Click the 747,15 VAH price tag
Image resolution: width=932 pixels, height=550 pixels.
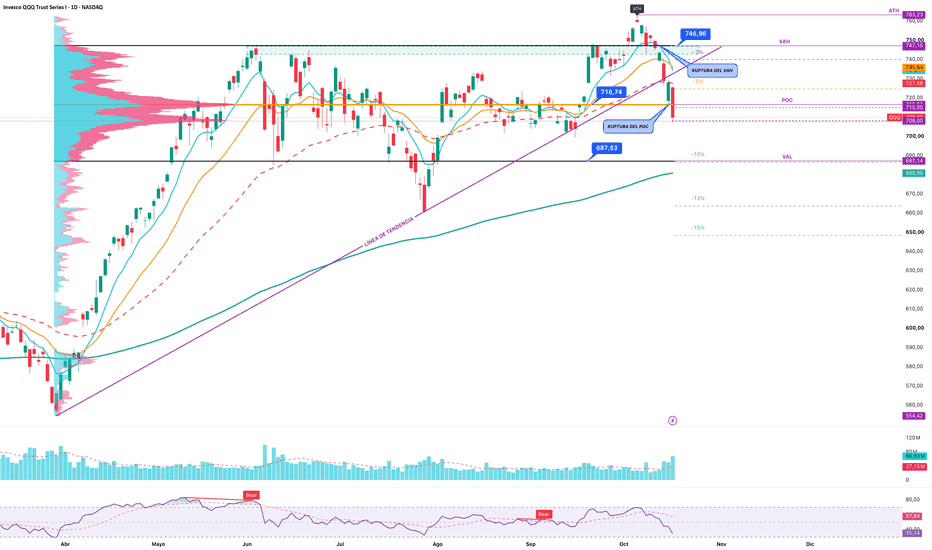(913, 46)
